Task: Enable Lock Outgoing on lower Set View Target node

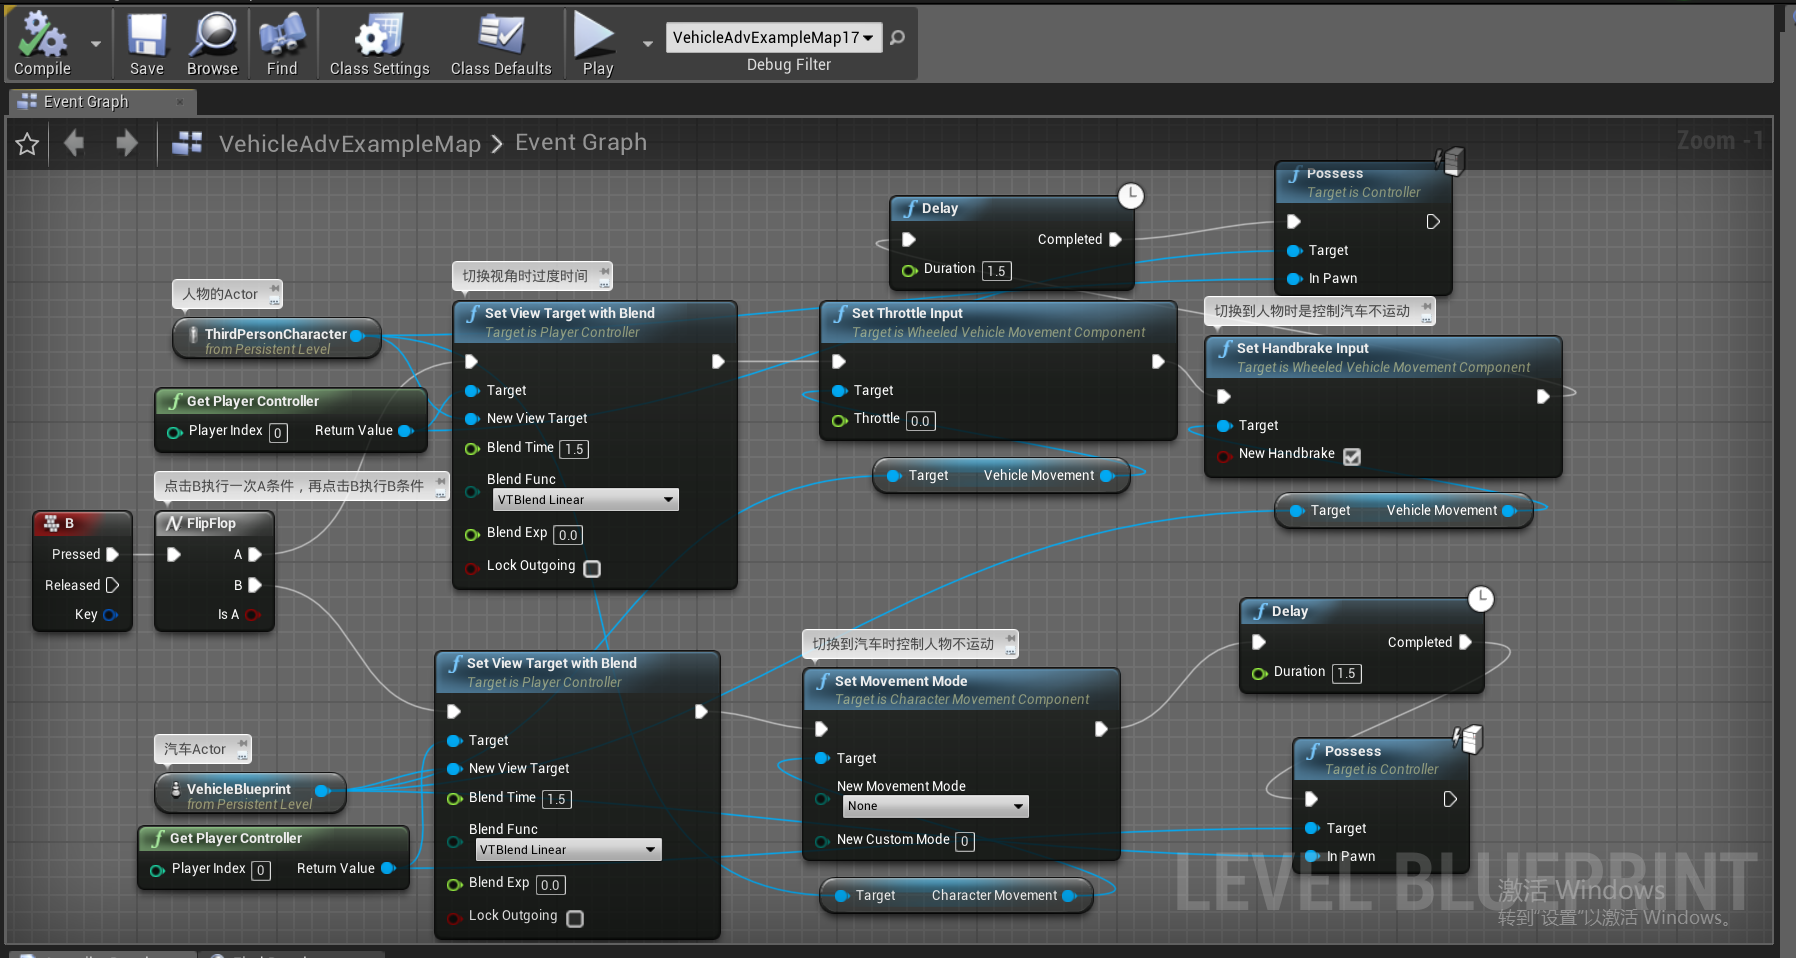Action: [575, 918]
